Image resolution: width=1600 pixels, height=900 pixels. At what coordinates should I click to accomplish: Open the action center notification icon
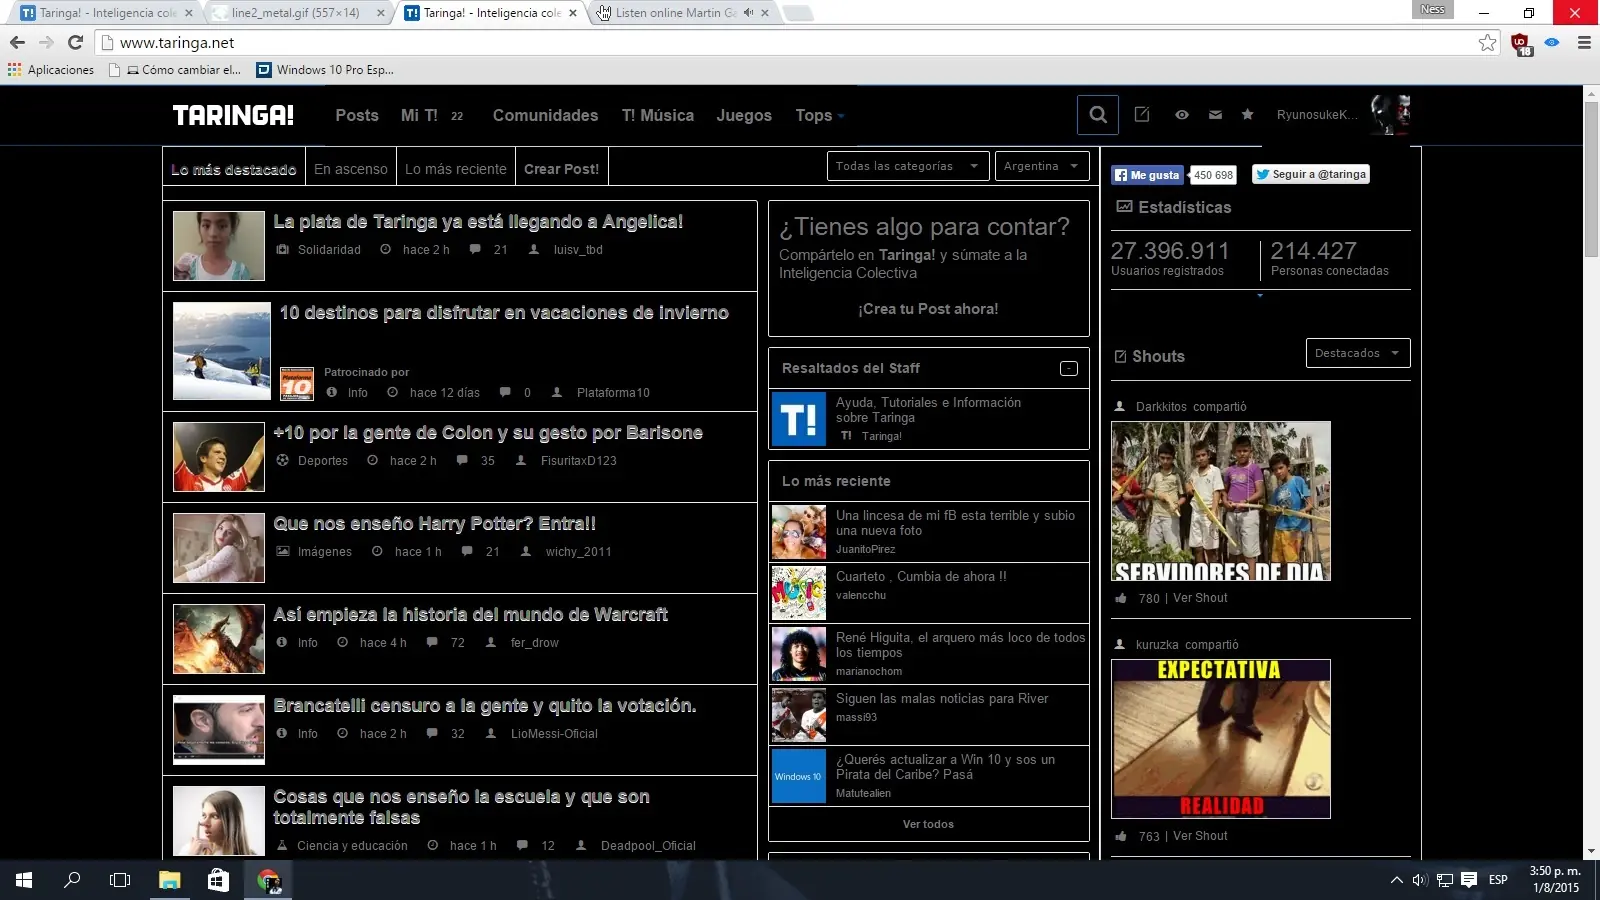point(1469,880)
